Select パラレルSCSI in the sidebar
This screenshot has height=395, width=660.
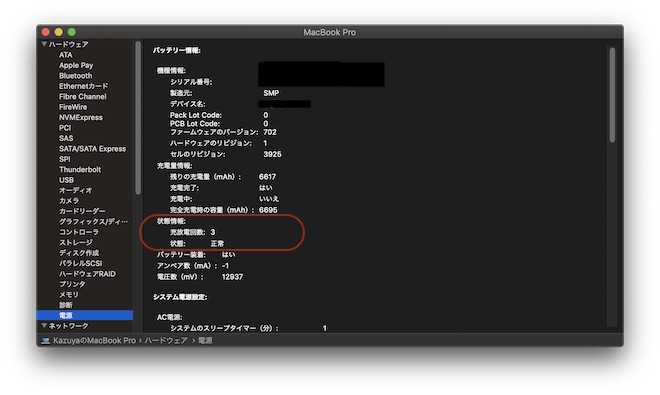(x=80, y=263)
